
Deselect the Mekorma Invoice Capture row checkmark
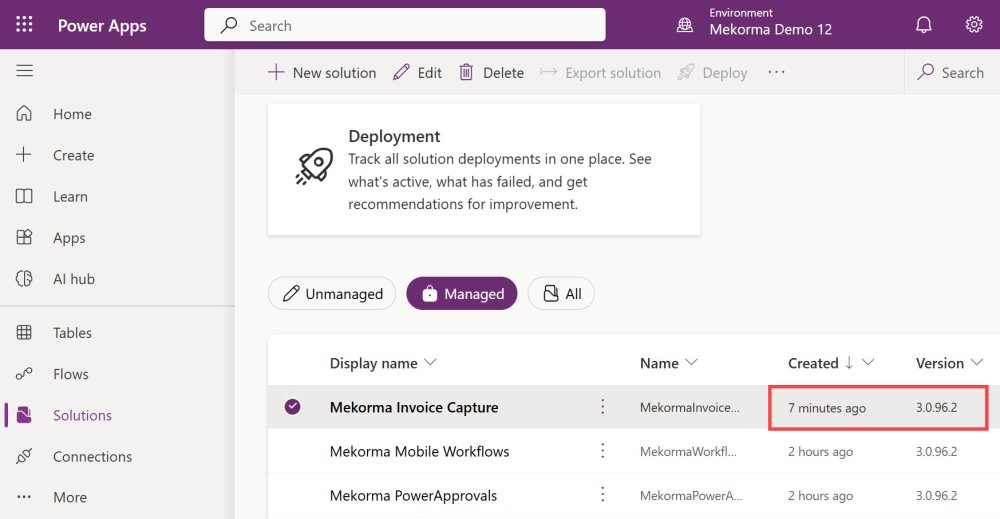point(292,407)
